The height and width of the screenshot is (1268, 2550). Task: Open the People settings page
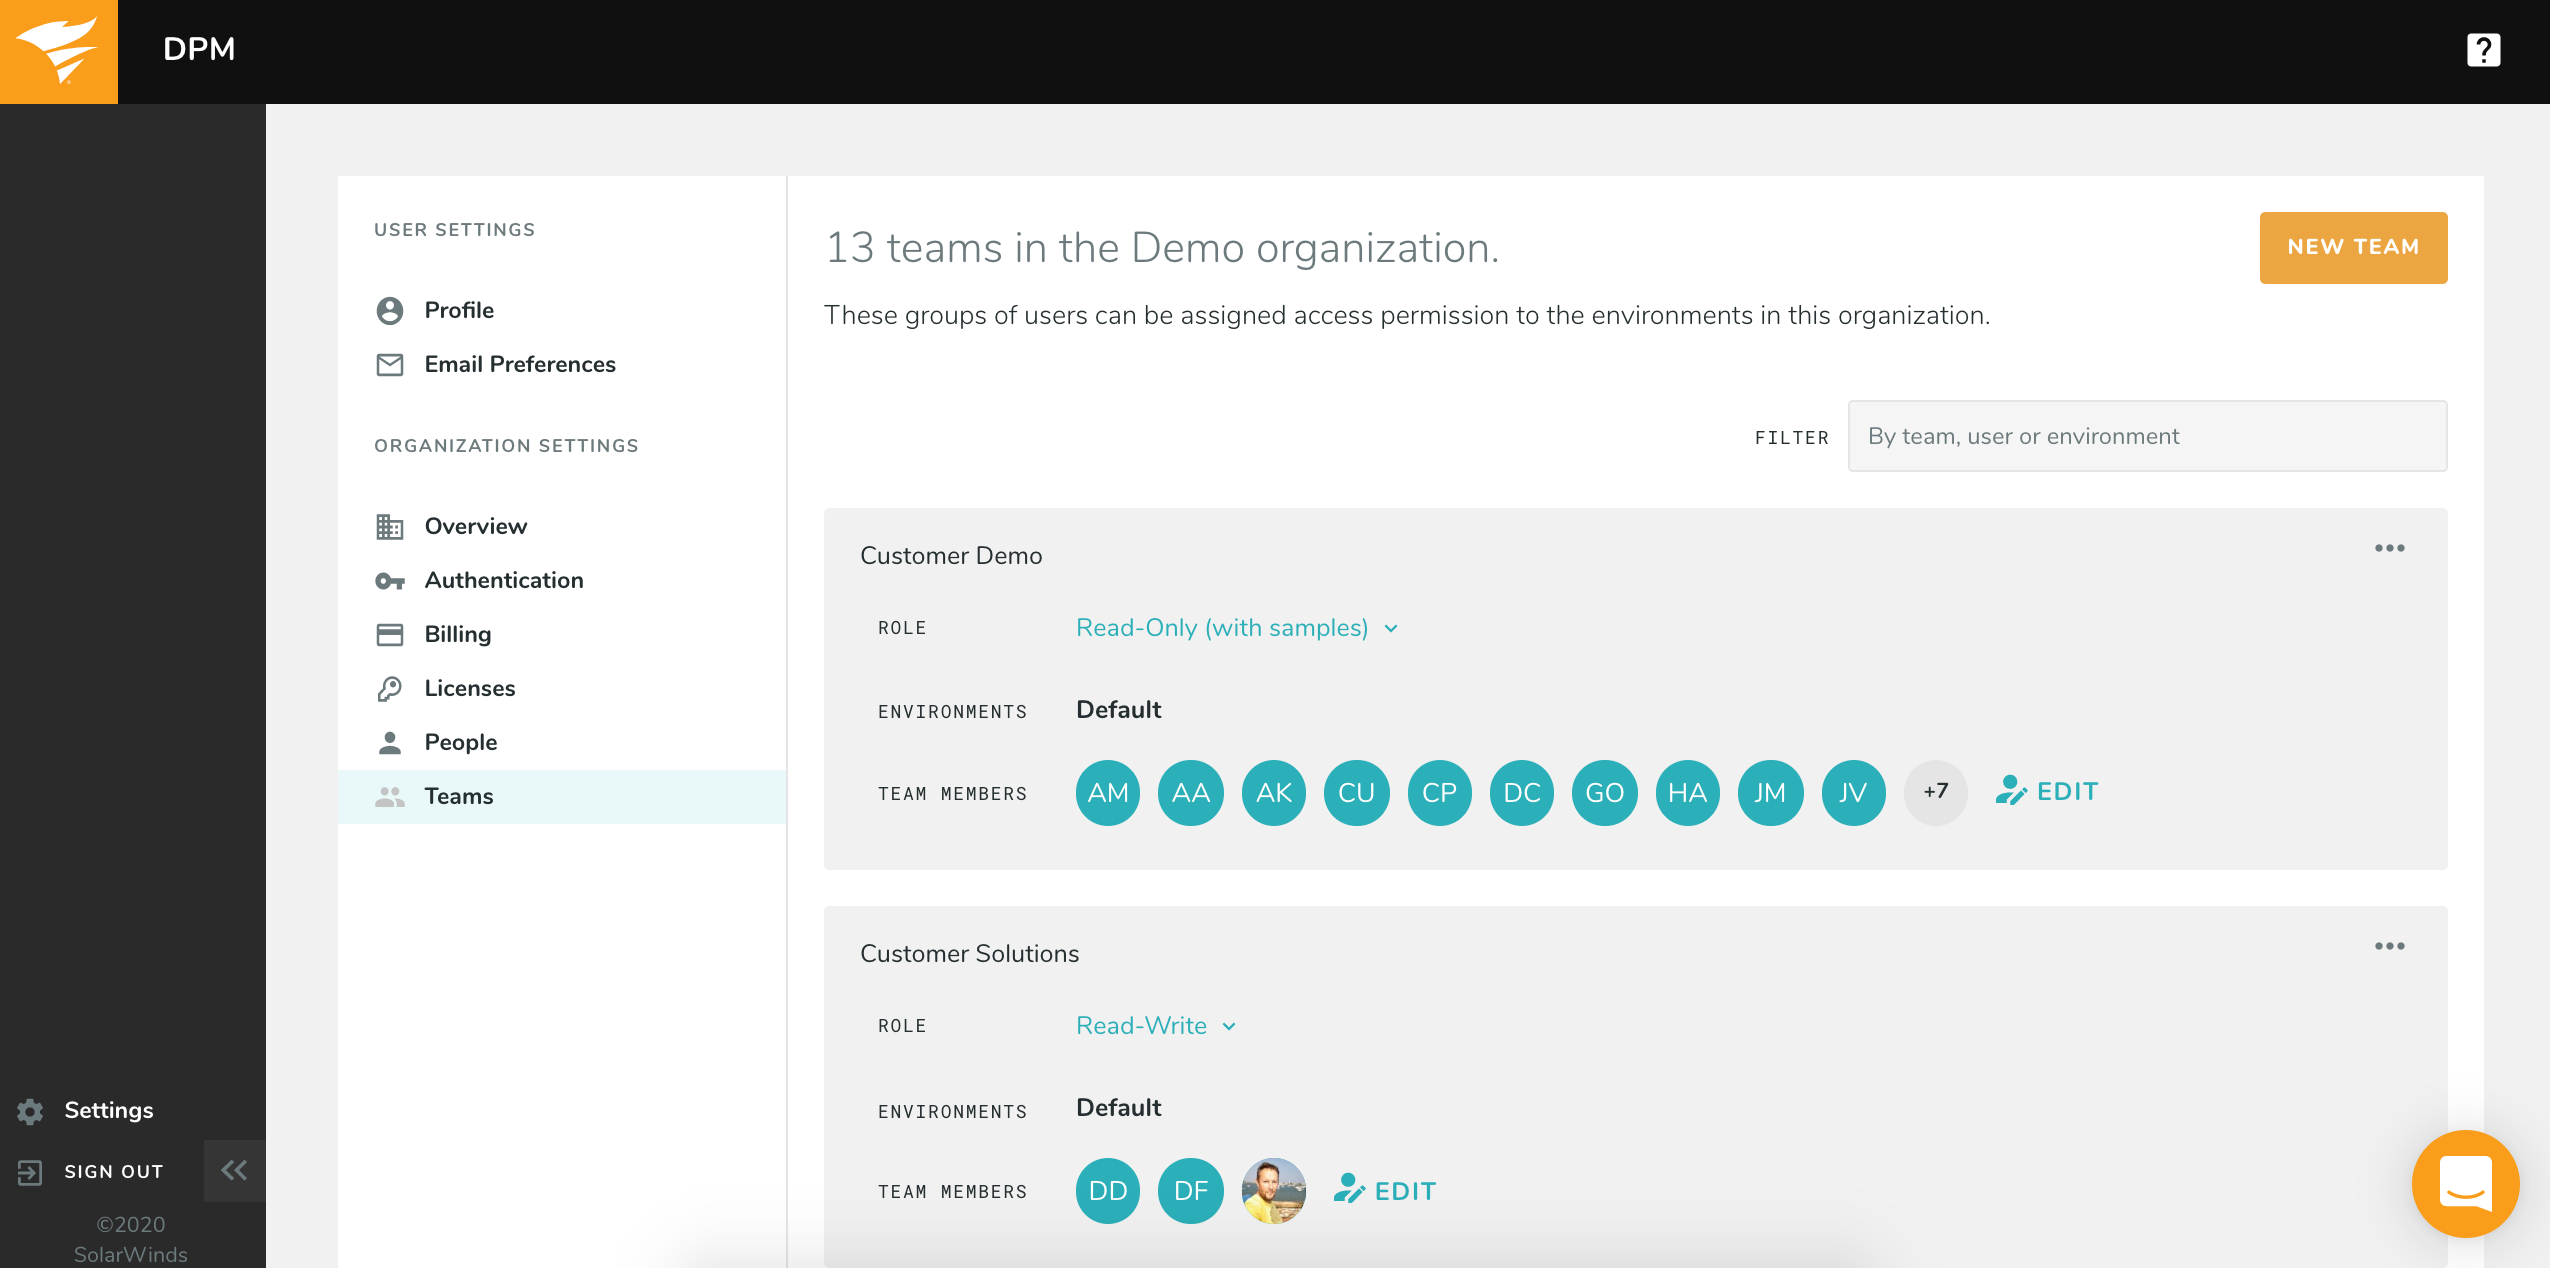coord(460,742)
